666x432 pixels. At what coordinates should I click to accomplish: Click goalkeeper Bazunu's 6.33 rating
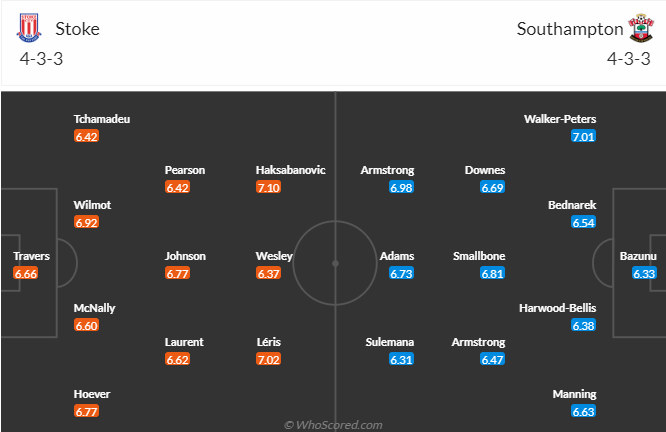[645, 273]
